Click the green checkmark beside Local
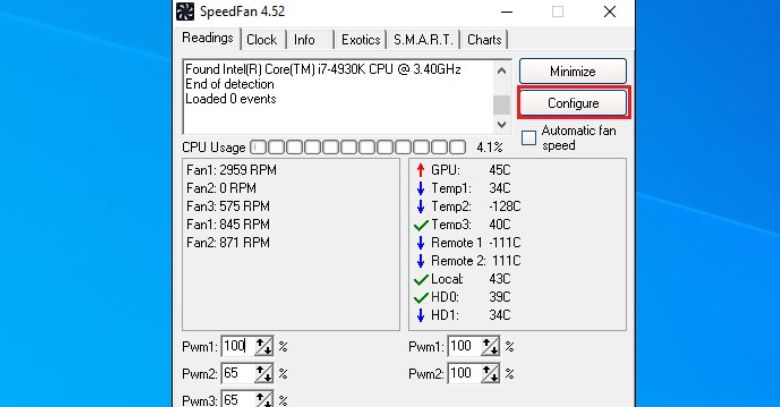The width and height of the screenshot is (780, 407). click(420, 279)
